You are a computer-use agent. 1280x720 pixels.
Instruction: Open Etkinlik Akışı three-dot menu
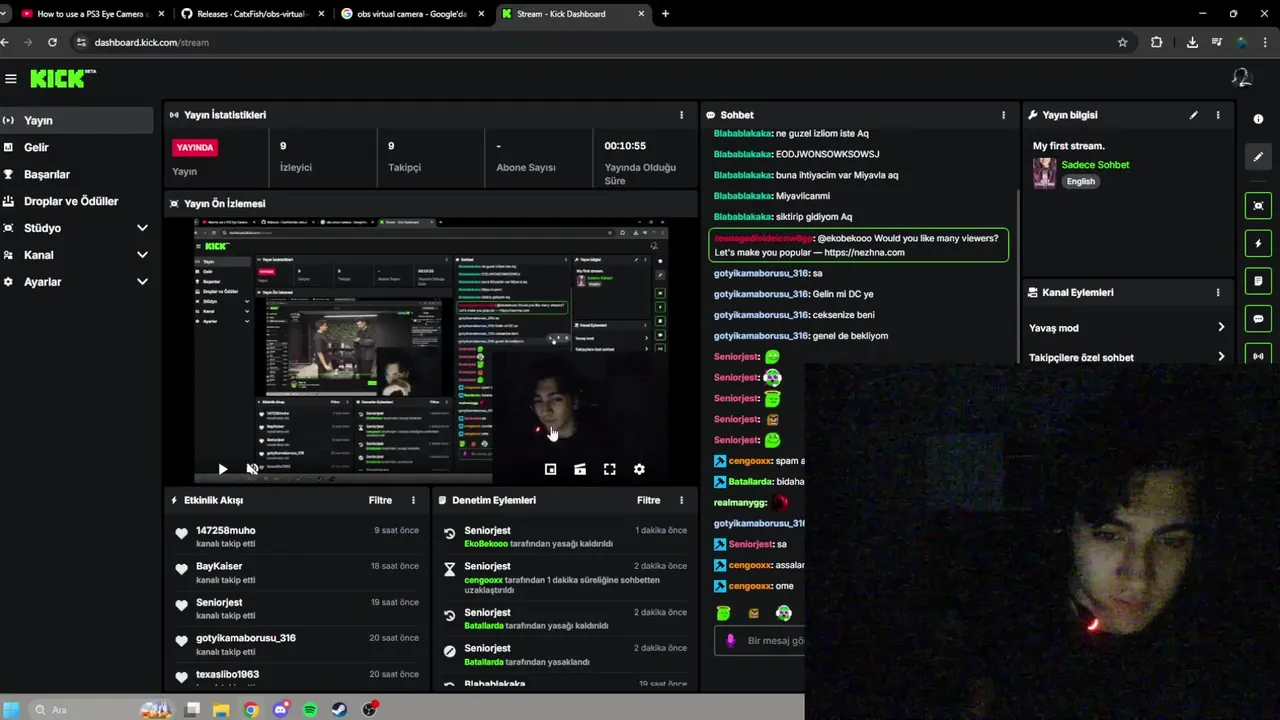[x=413, y=500]
